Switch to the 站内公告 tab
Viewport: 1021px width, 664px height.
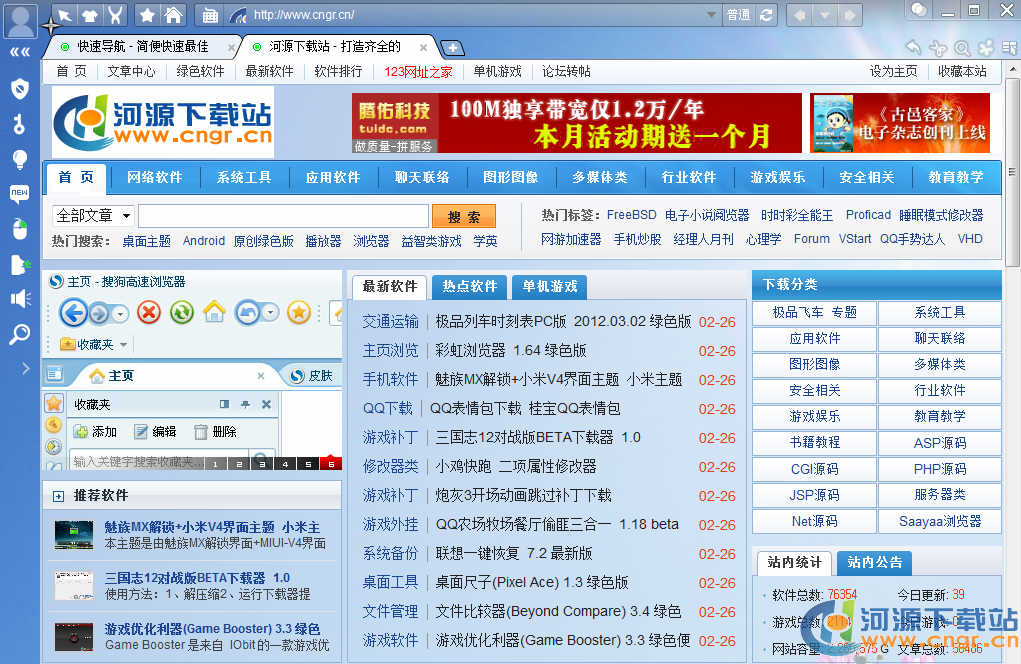pyautogui.click(x=874, y=563)
